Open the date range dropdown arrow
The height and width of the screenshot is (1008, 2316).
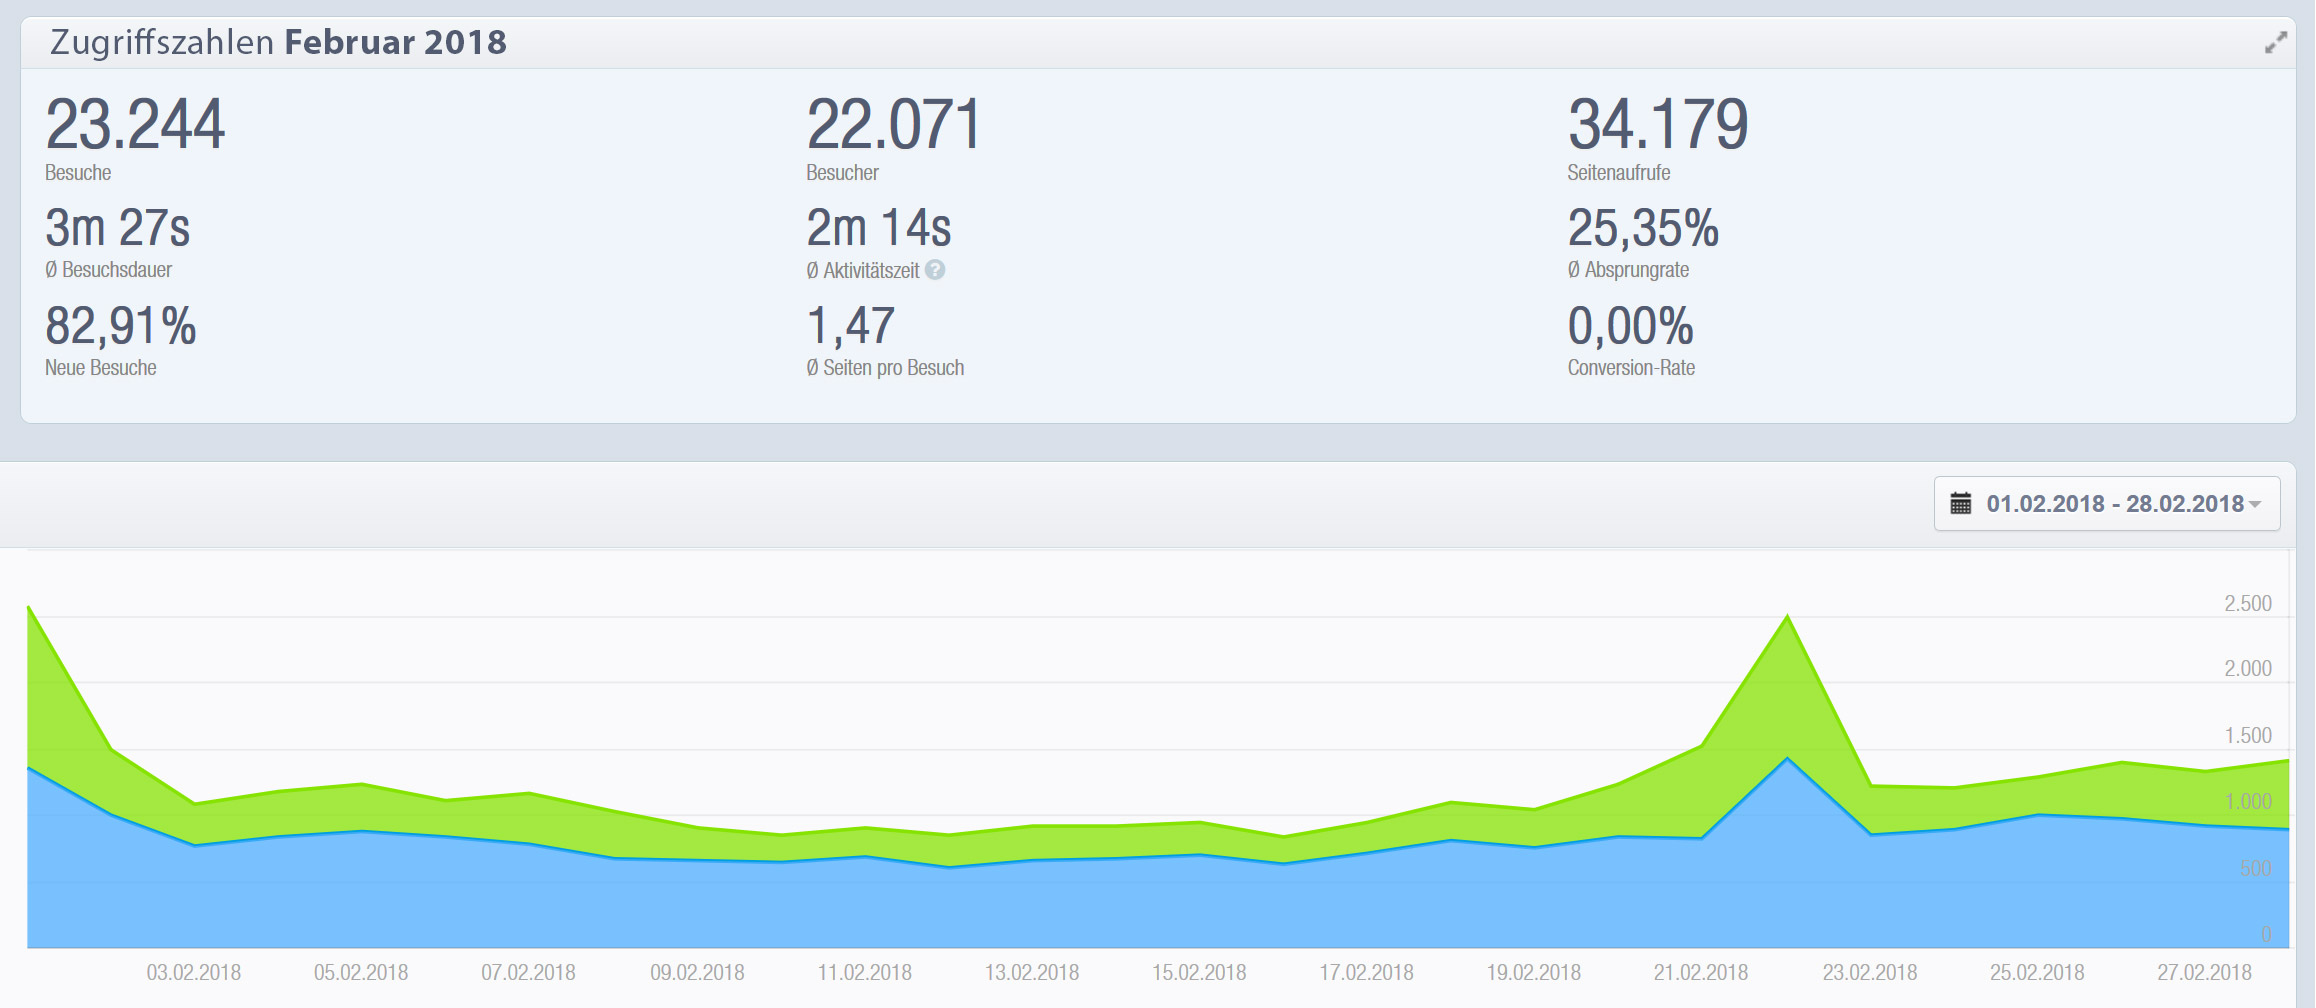[2255, 504]
